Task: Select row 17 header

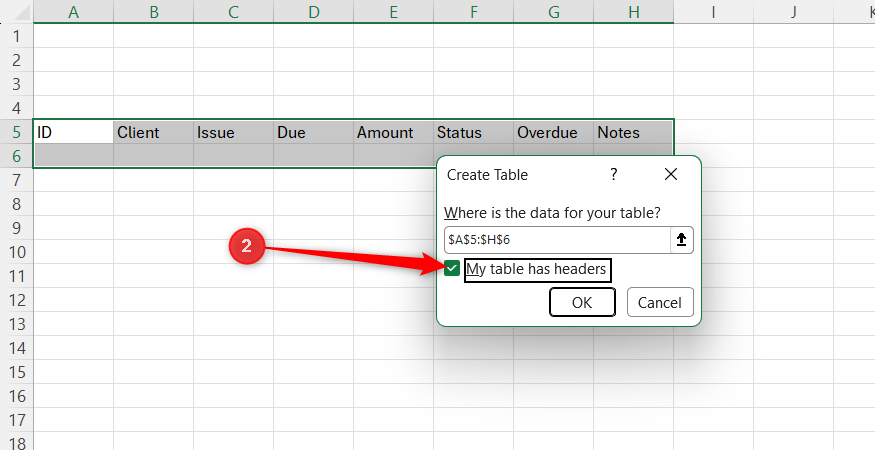Action: tap(16, 420)
